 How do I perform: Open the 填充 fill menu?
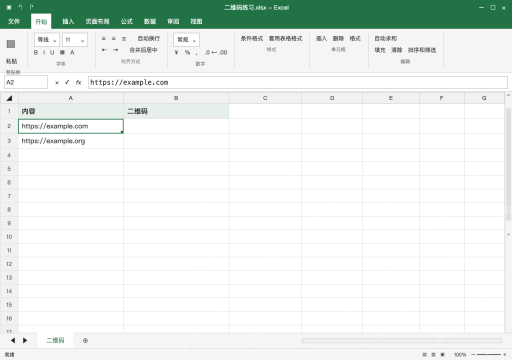(380, 50)
